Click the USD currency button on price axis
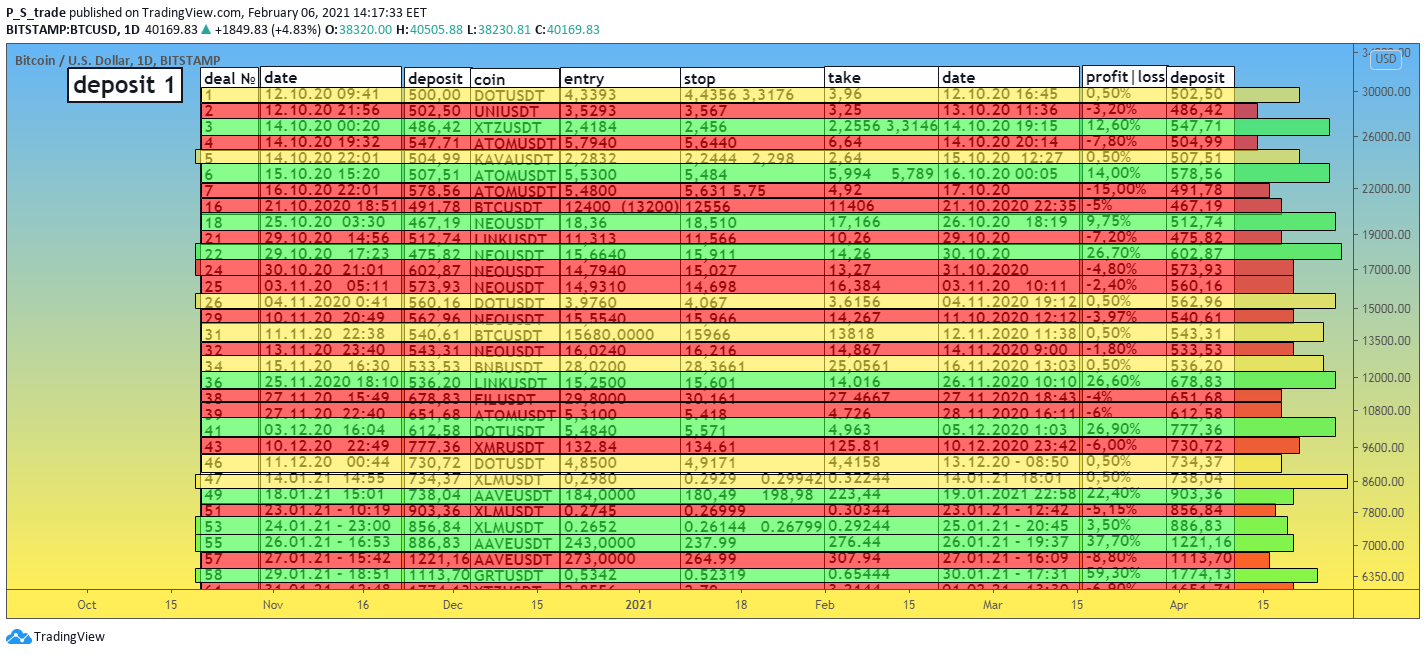Image resolution: width=1426 pixels, height=655 pixels. click(1386, 59)
